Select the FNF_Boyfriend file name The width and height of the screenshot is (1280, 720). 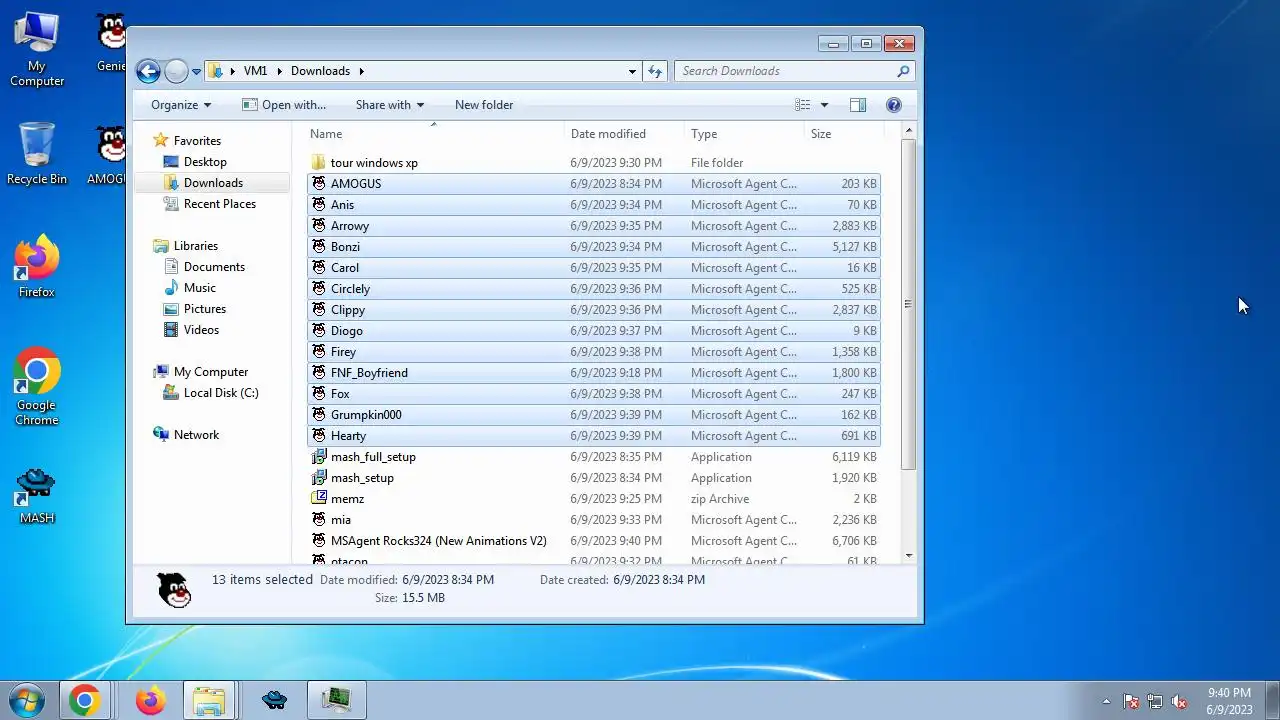369,373
